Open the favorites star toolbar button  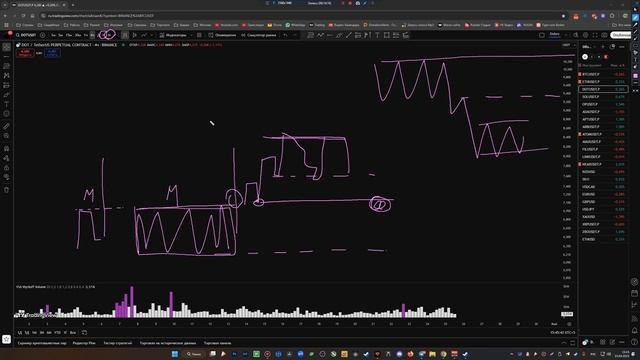(7, 339)
